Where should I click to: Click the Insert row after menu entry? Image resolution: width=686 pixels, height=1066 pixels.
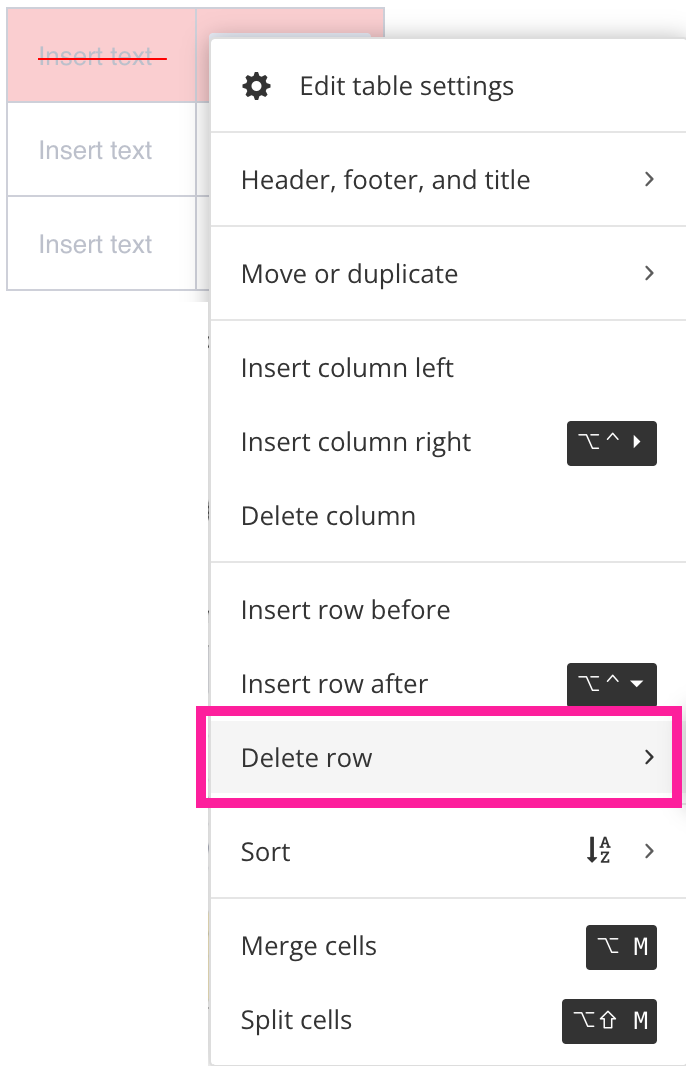pos(334,684)
